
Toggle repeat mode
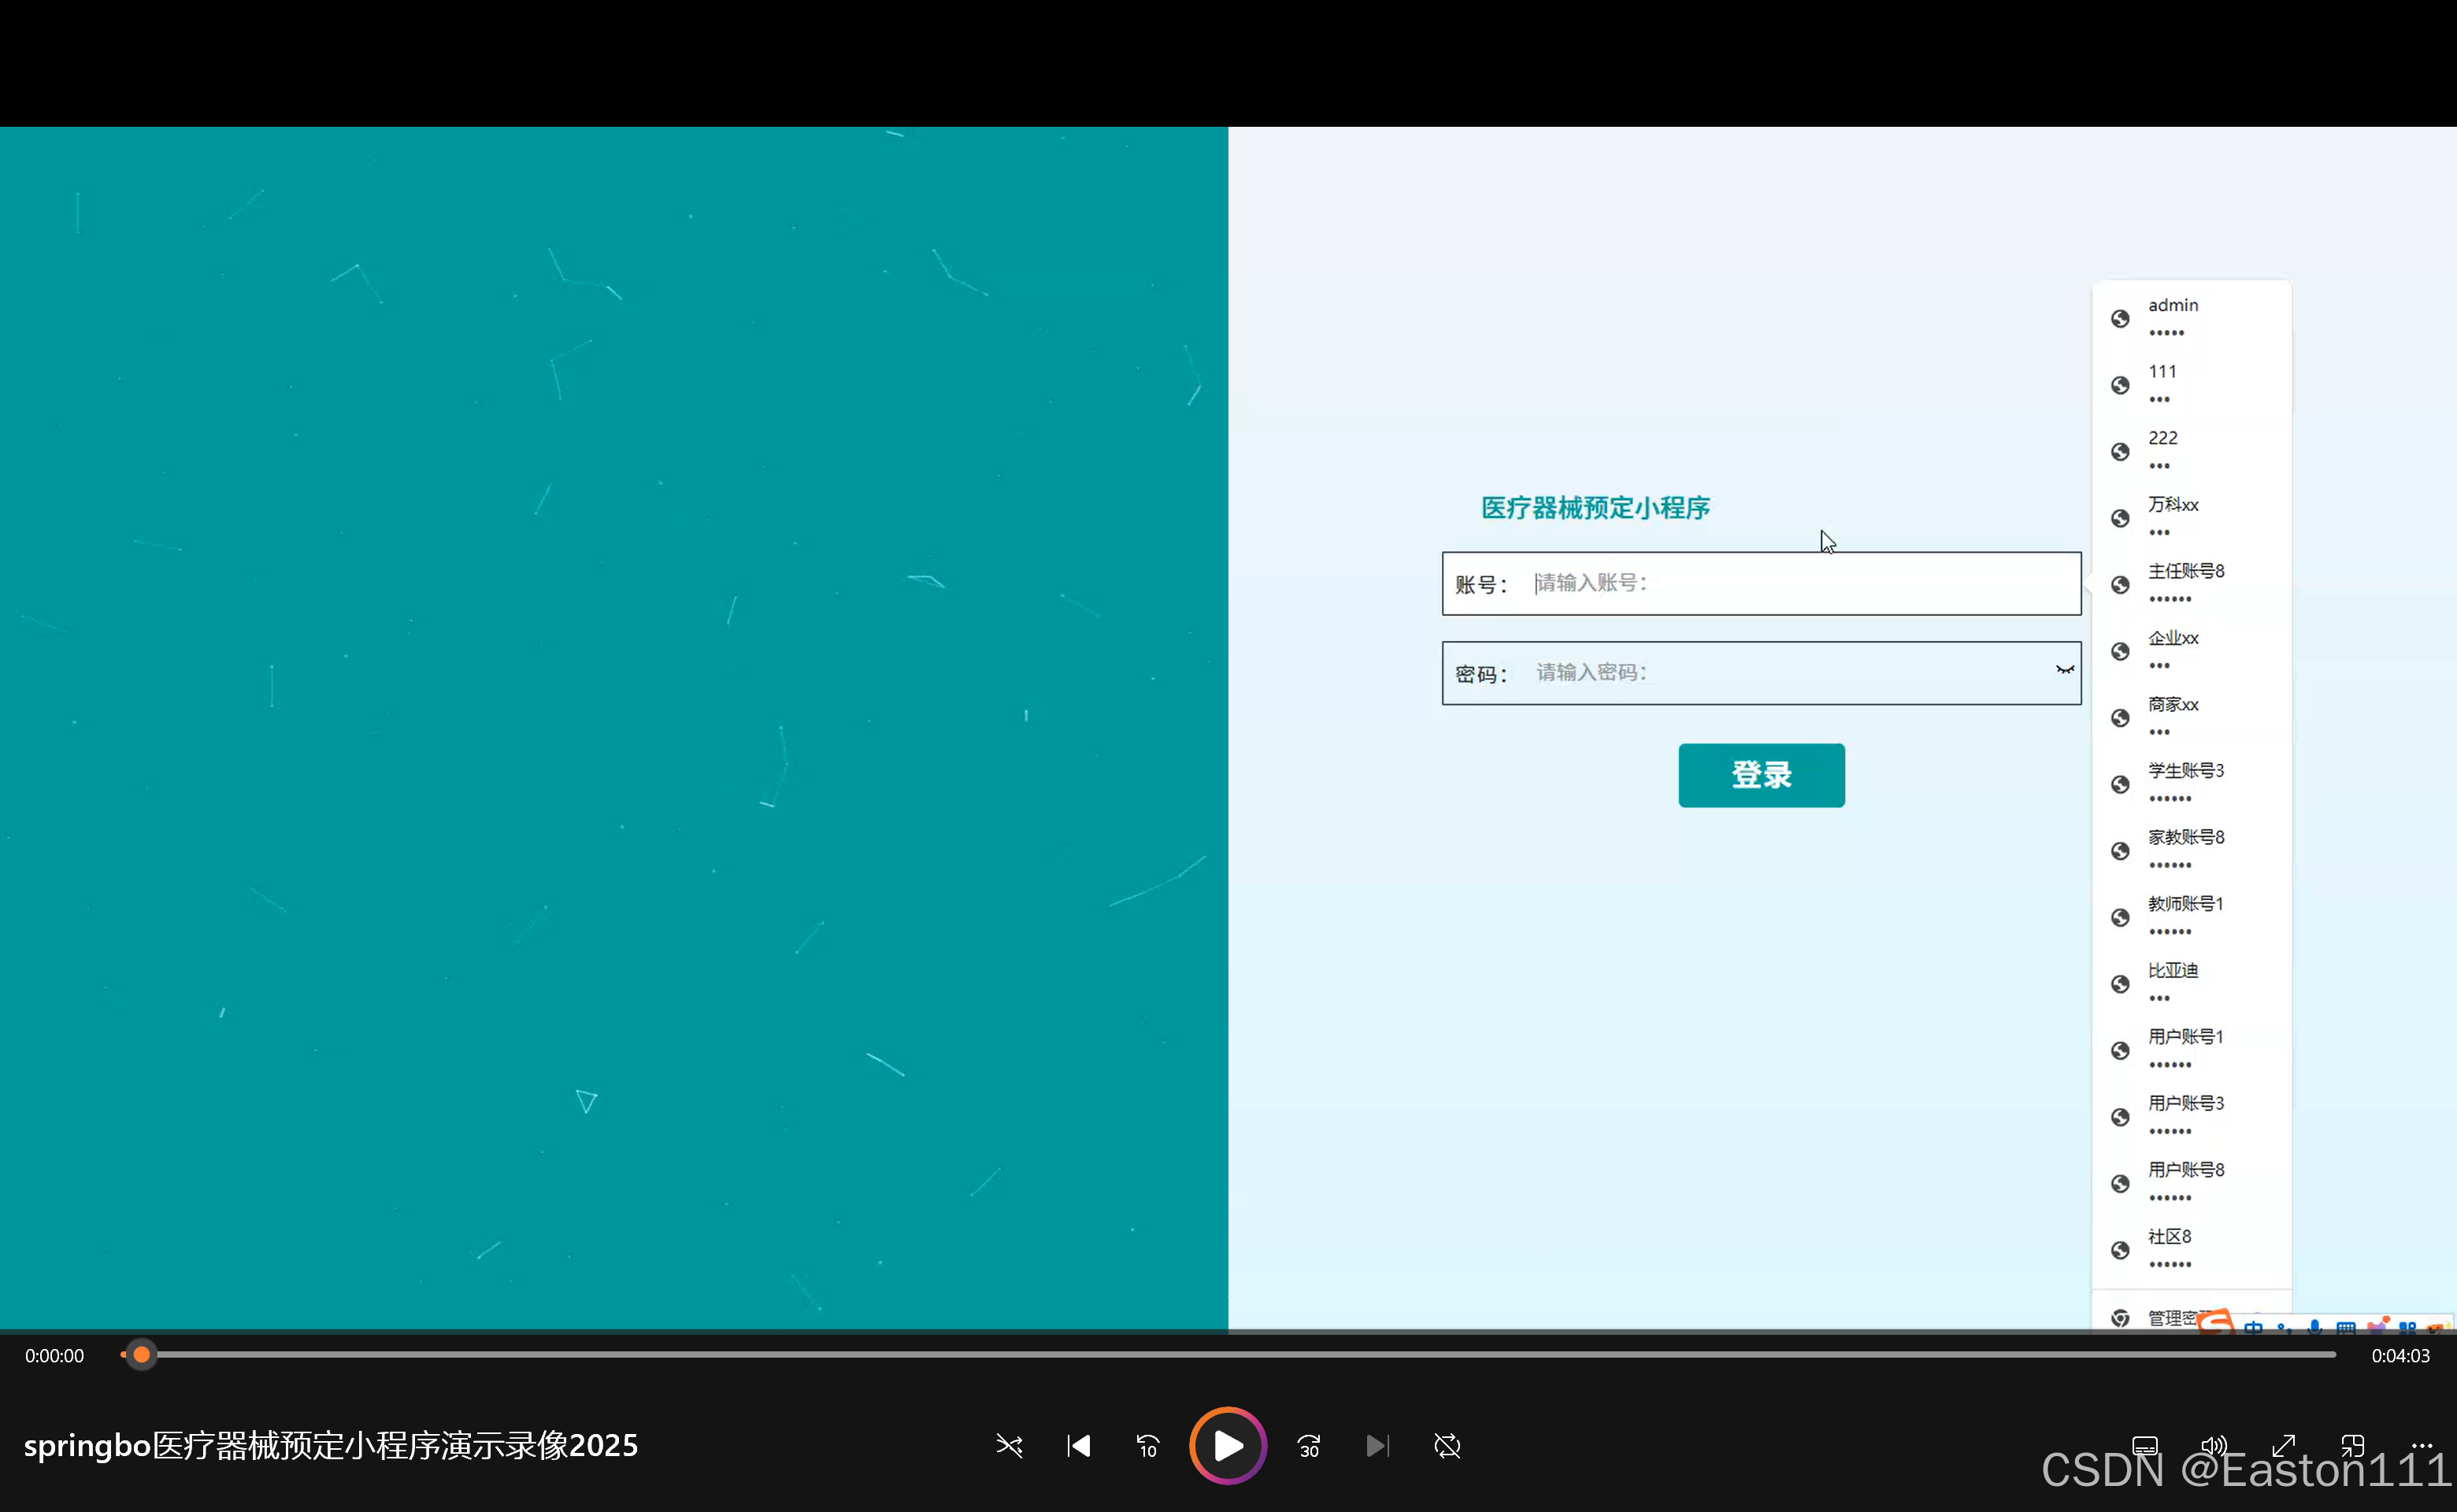(x=1447, y=1445)
